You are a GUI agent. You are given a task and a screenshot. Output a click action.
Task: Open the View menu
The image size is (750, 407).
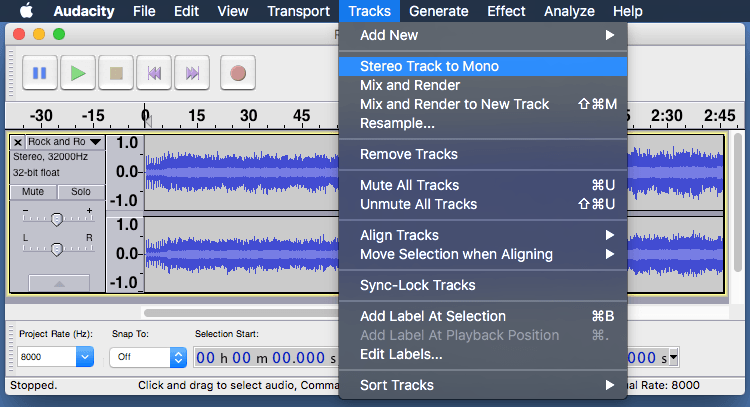[232, 11]
